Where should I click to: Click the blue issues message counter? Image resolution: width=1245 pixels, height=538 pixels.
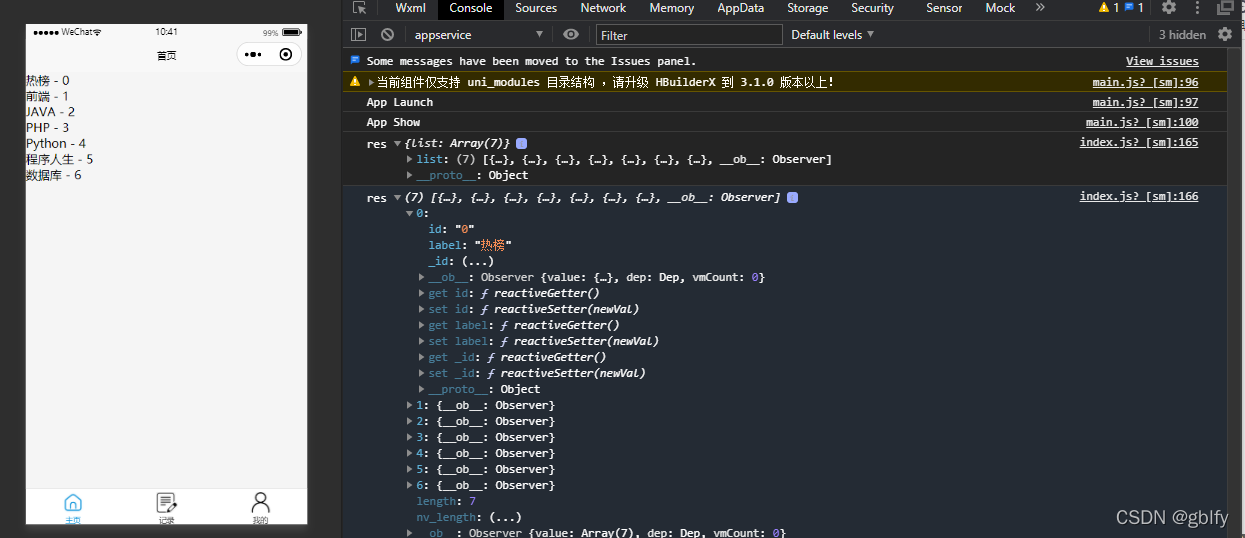coord(1133,8)
